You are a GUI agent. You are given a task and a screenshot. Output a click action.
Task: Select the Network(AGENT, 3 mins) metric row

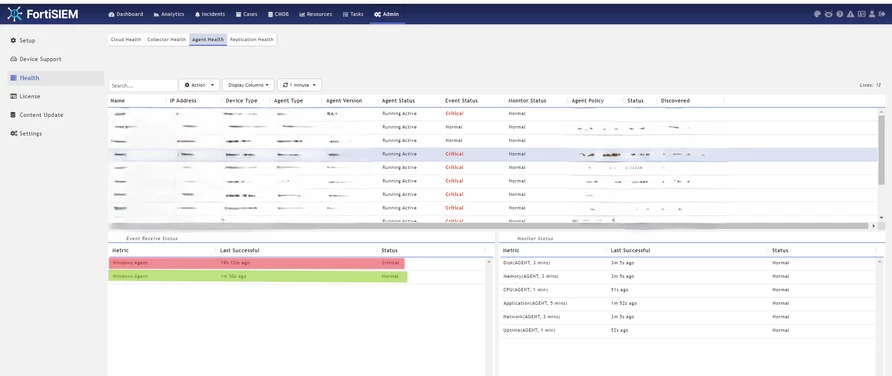pos(688,317)
